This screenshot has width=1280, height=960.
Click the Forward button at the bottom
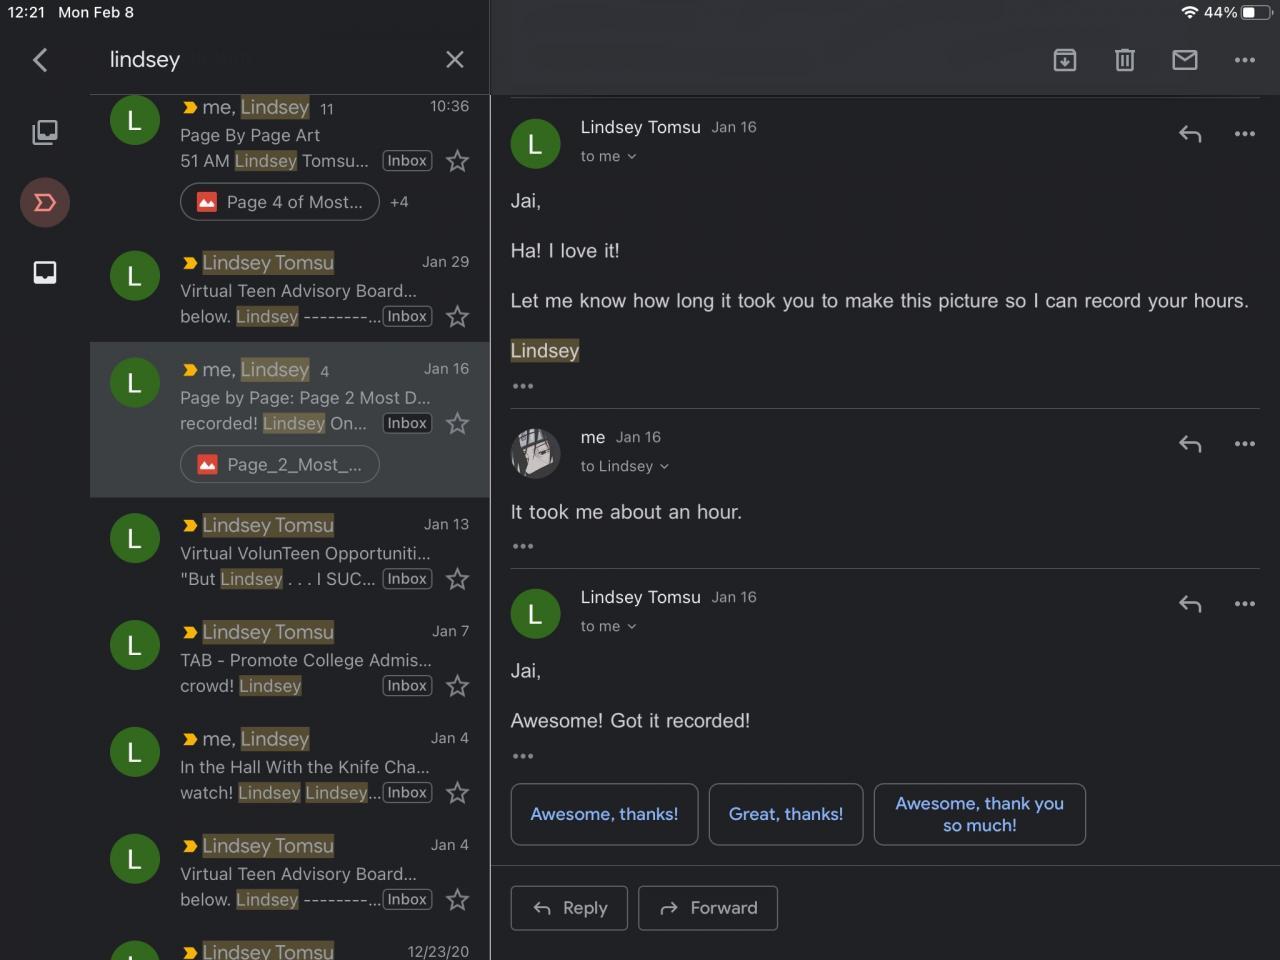tap(708, 908)
